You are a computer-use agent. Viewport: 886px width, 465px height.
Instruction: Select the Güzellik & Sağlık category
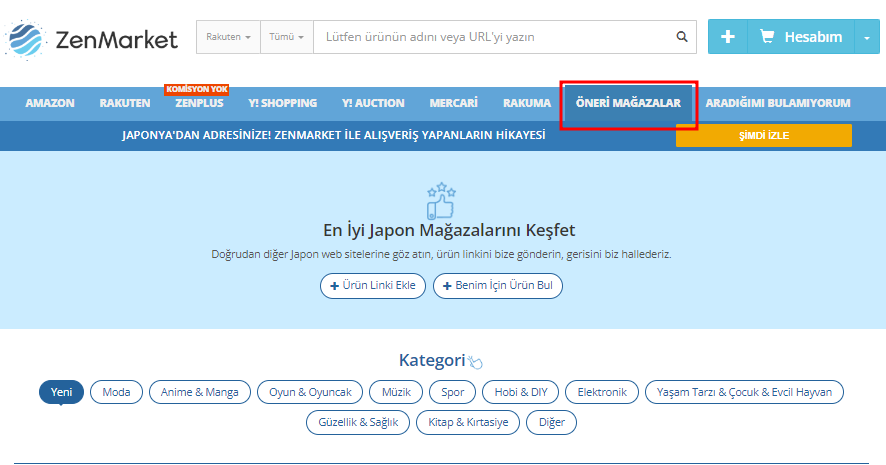[x=358, y=423]
